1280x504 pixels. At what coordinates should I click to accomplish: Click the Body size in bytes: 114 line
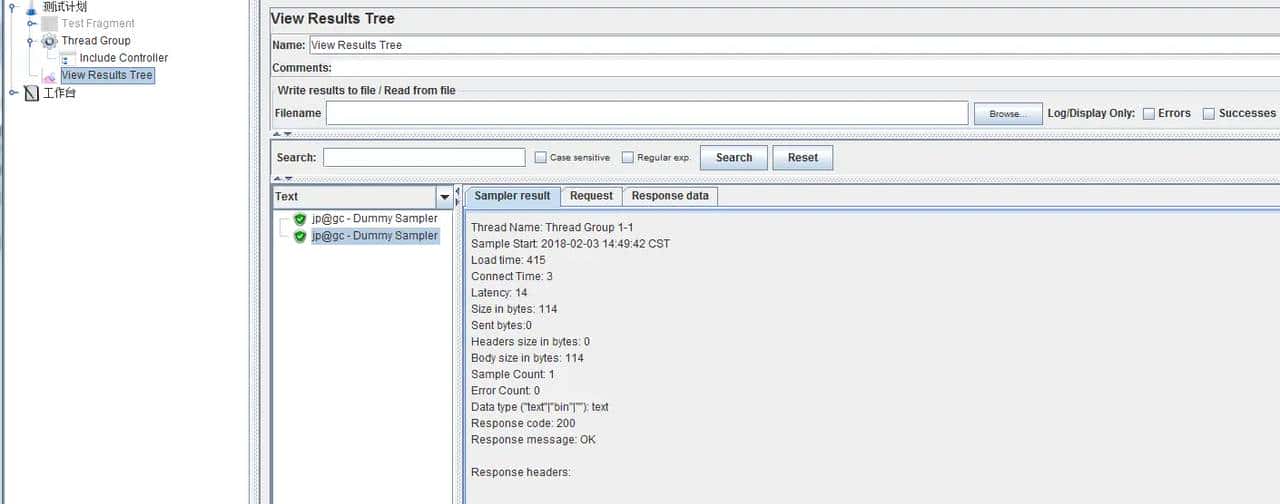[527, 358]
